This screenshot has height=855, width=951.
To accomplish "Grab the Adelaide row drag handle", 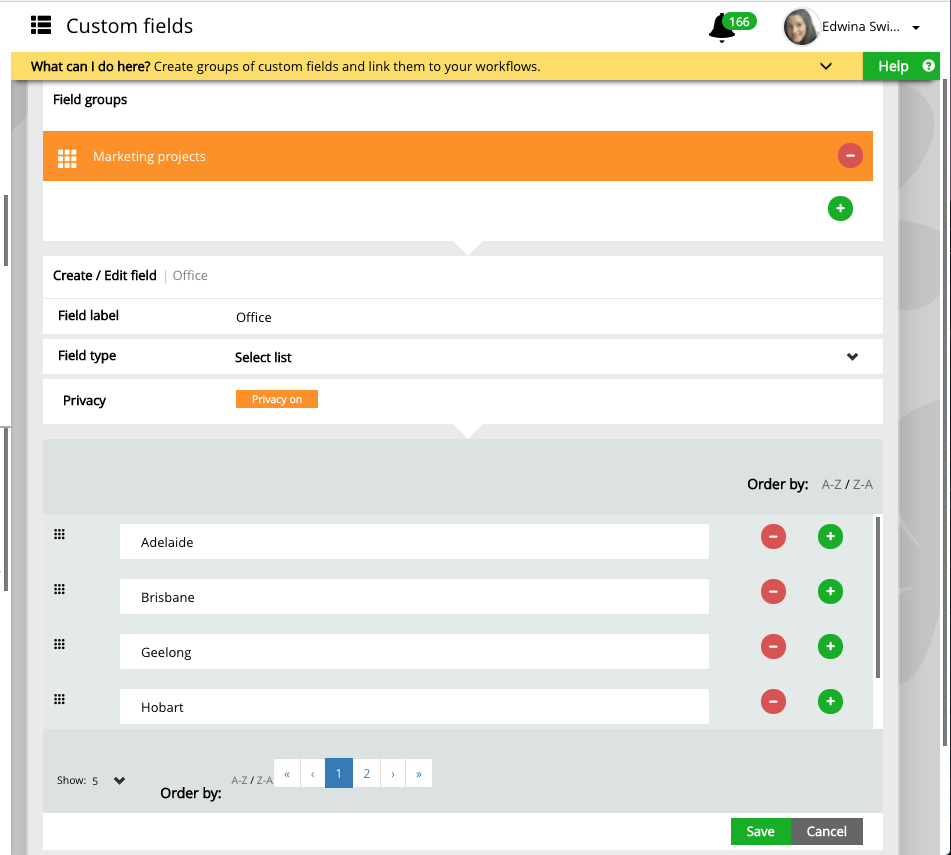I will (59, 534).
